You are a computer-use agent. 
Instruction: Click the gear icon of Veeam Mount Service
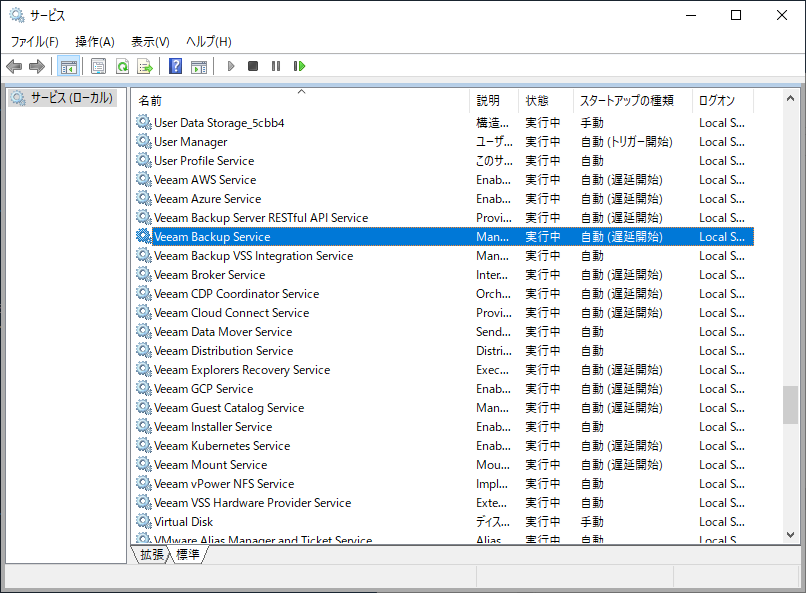(143, 465)
